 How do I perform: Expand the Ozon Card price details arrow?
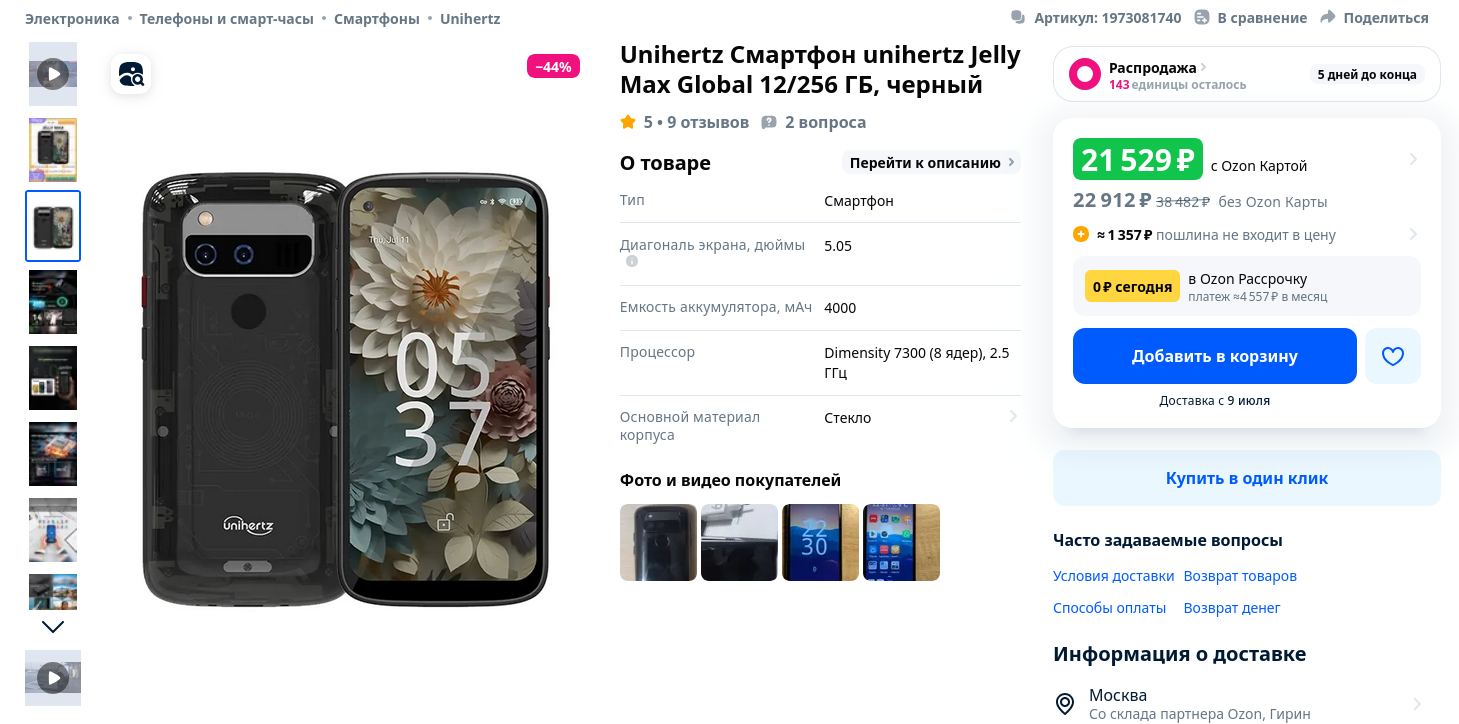pos(1413,159)
